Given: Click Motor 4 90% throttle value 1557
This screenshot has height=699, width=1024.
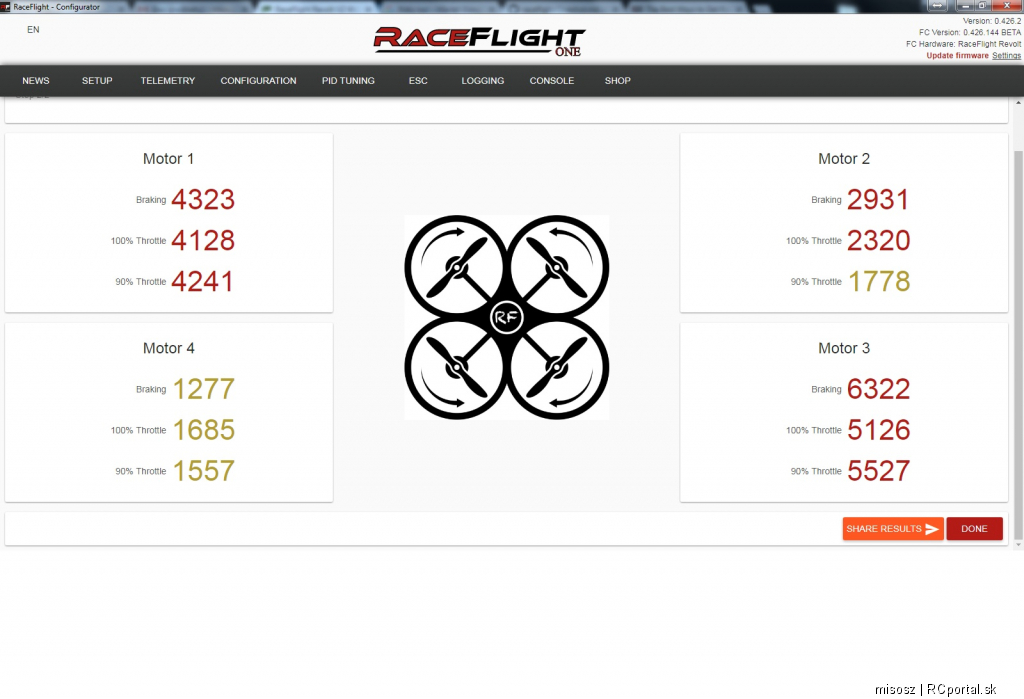Looking at the screenshot, I should pos(204,471).
